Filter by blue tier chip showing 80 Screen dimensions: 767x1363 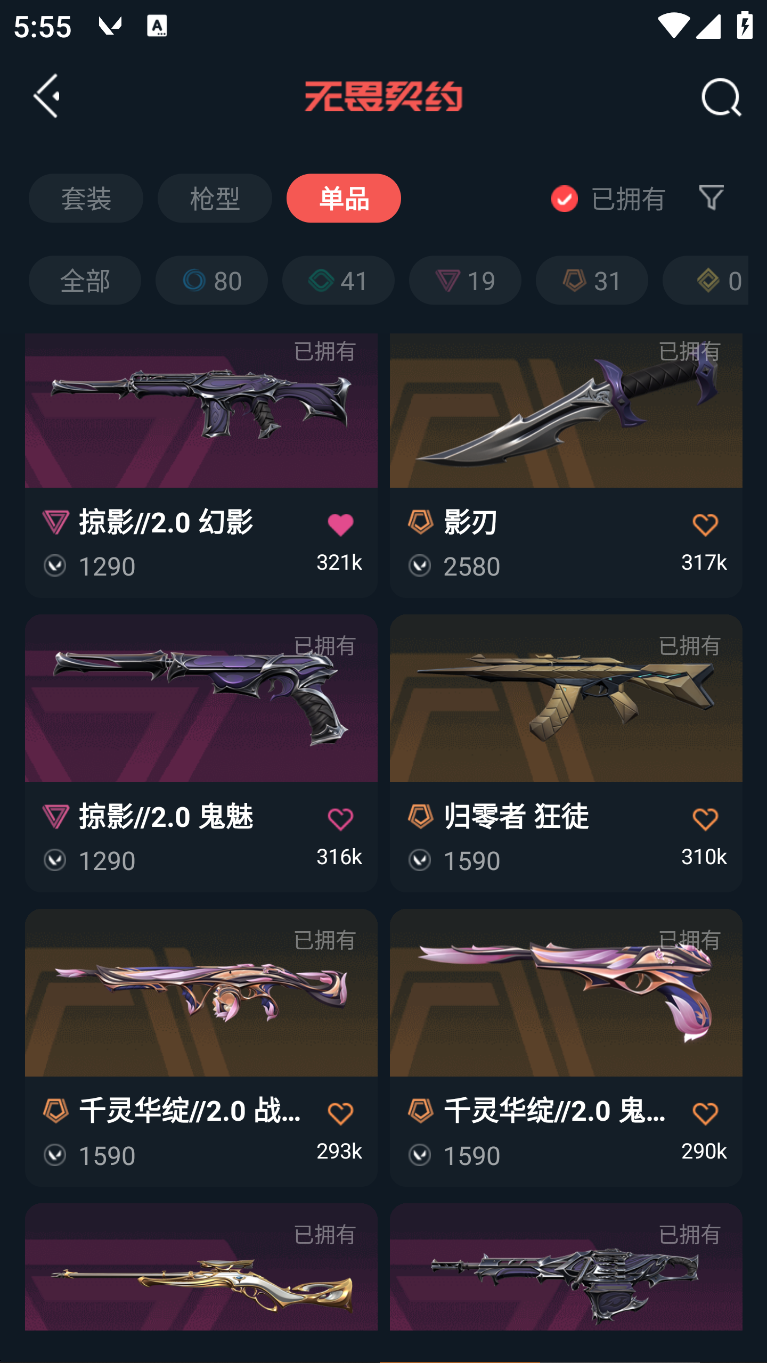(x=212, y=280)
